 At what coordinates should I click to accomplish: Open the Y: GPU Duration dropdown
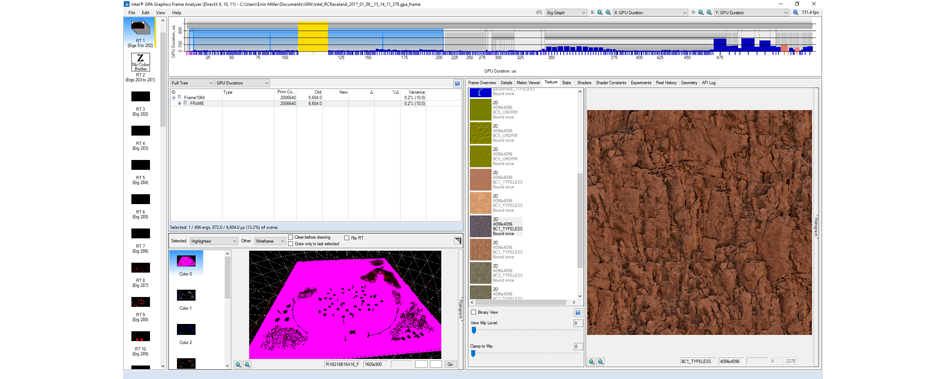(751, 12)
